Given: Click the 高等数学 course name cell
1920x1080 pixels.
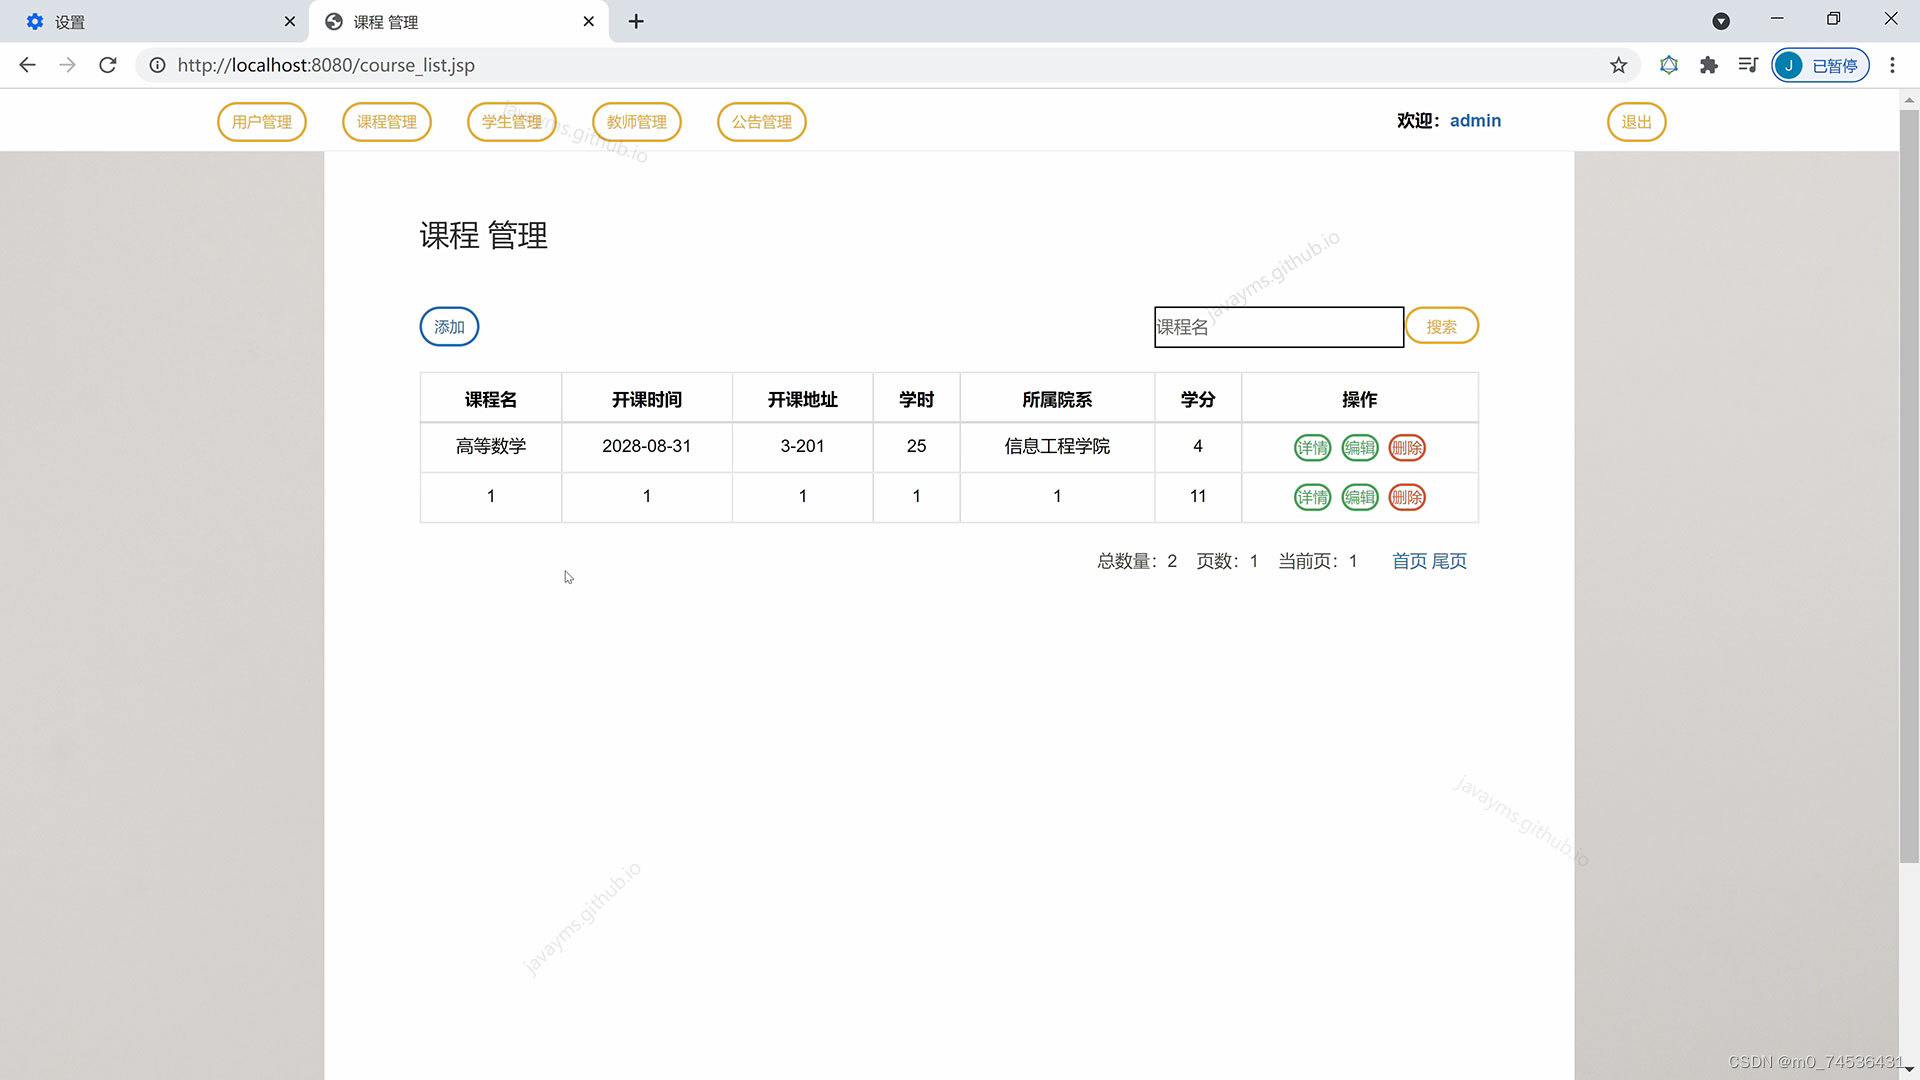Looking at the screenshot, I should [491, 447].
